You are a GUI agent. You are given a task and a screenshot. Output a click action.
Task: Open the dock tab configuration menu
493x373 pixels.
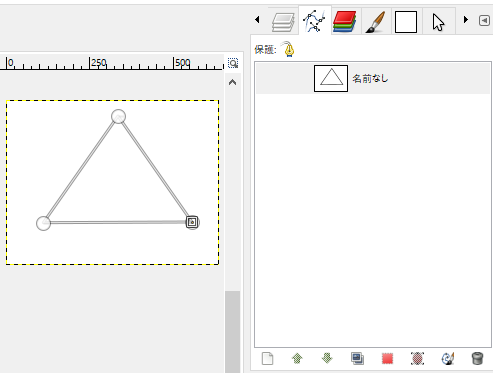click(x=484, y=20)
